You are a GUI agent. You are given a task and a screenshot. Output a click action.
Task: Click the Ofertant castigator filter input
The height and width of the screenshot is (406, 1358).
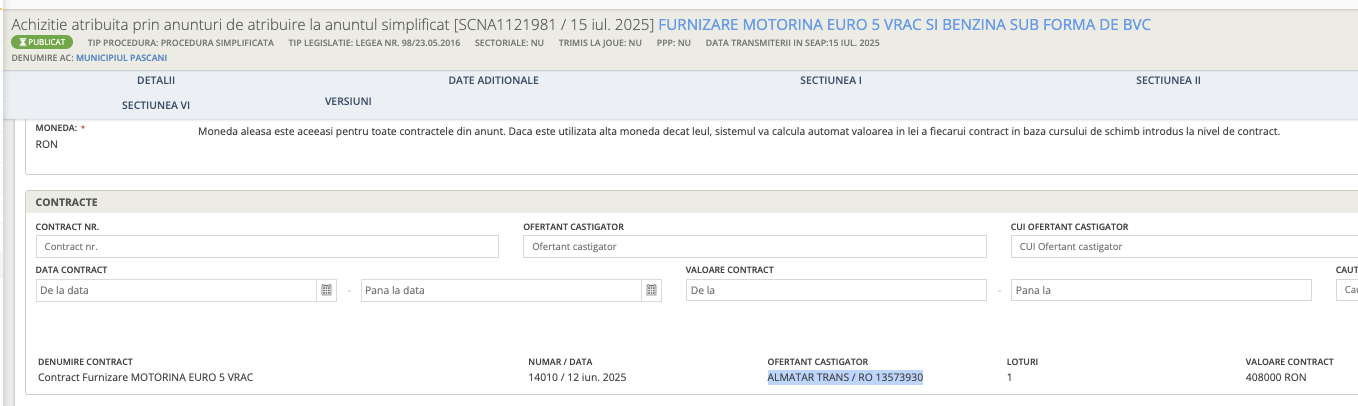point(754,246)
